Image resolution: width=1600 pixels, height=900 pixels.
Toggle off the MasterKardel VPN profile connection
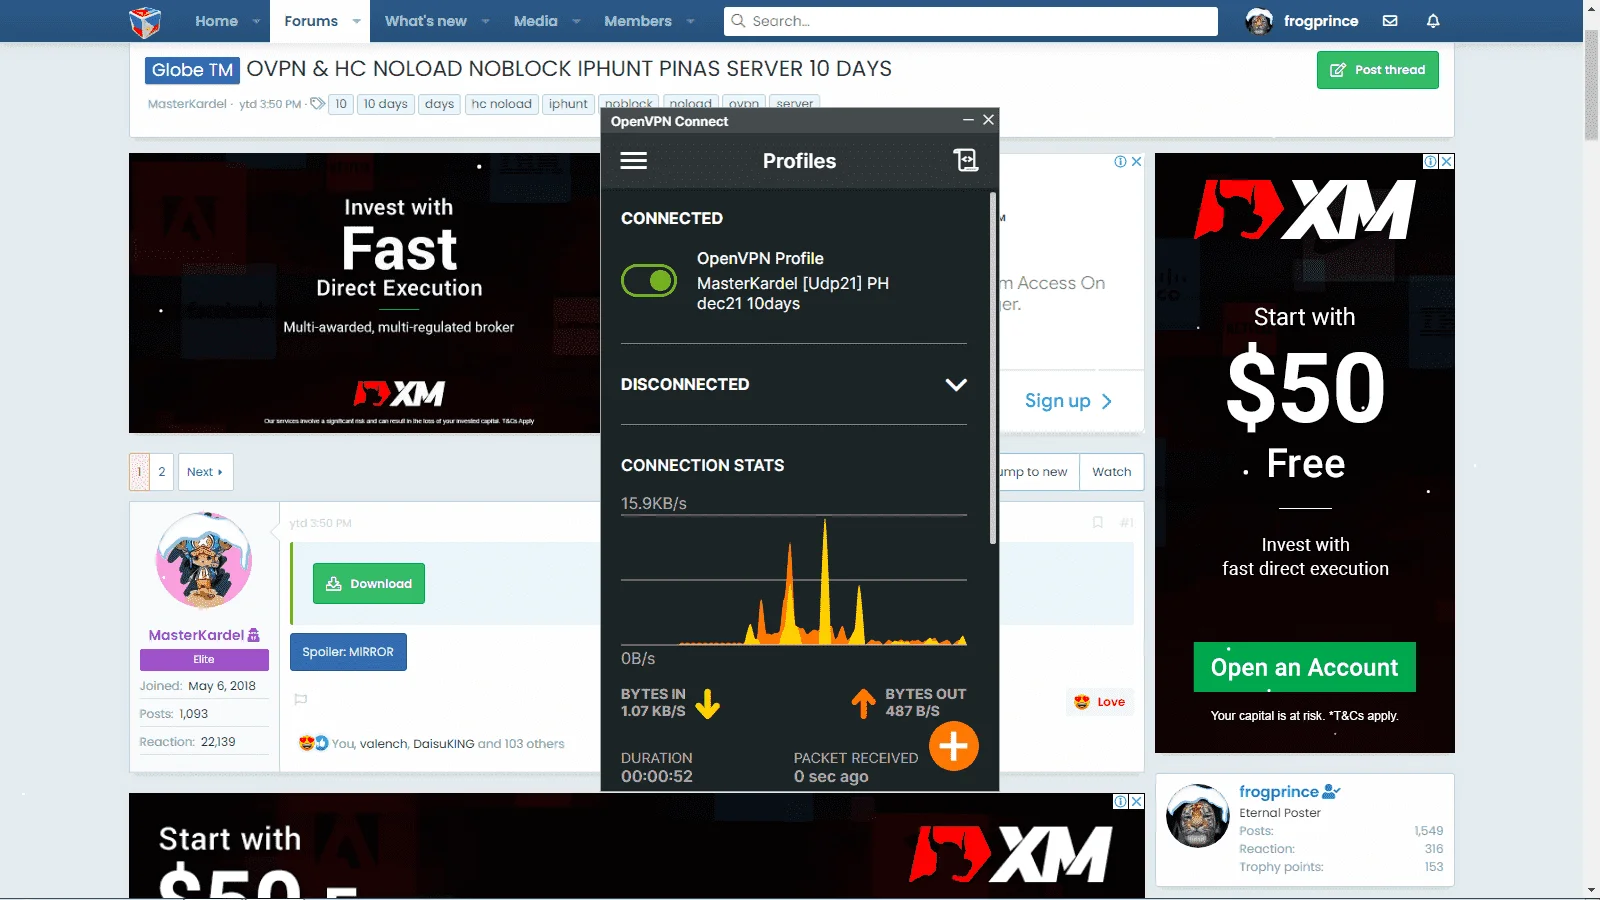[x=649, y=281]
